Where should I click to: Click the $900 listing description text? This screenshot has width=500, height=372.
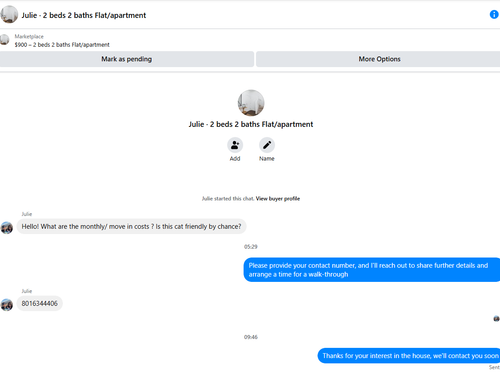[x=62, y=45]
